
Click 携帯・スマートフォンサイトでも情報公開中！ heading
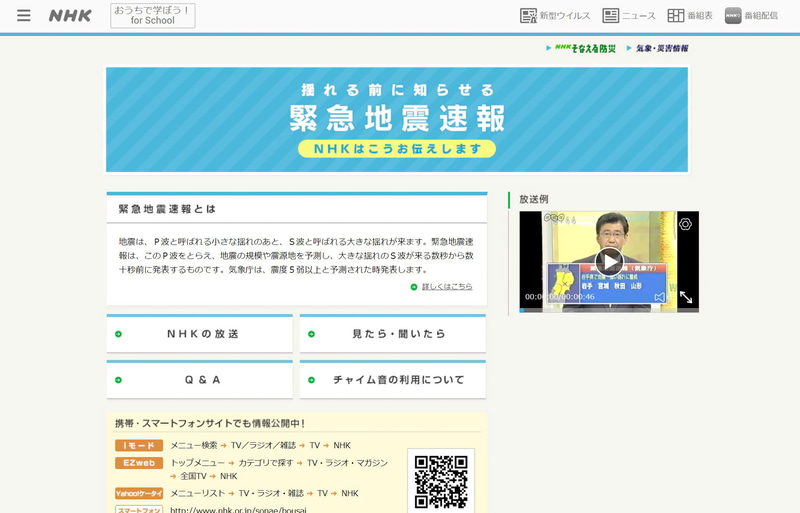[x=210, y=423]
